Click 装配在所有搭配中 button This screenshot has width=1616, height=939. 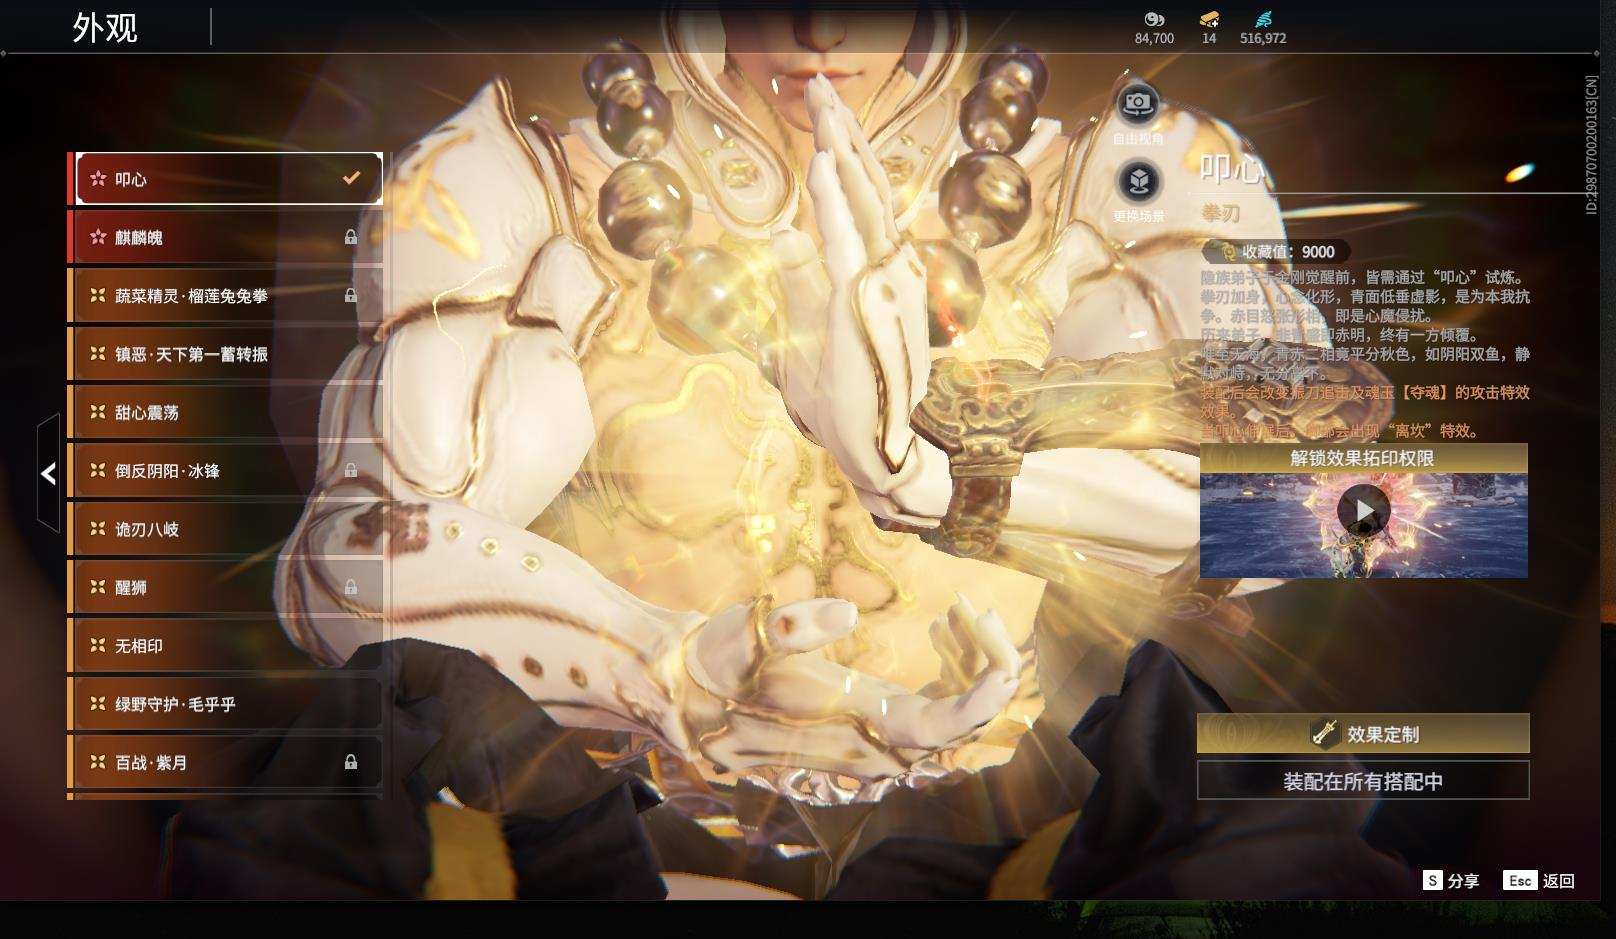tap(1363, 781)
